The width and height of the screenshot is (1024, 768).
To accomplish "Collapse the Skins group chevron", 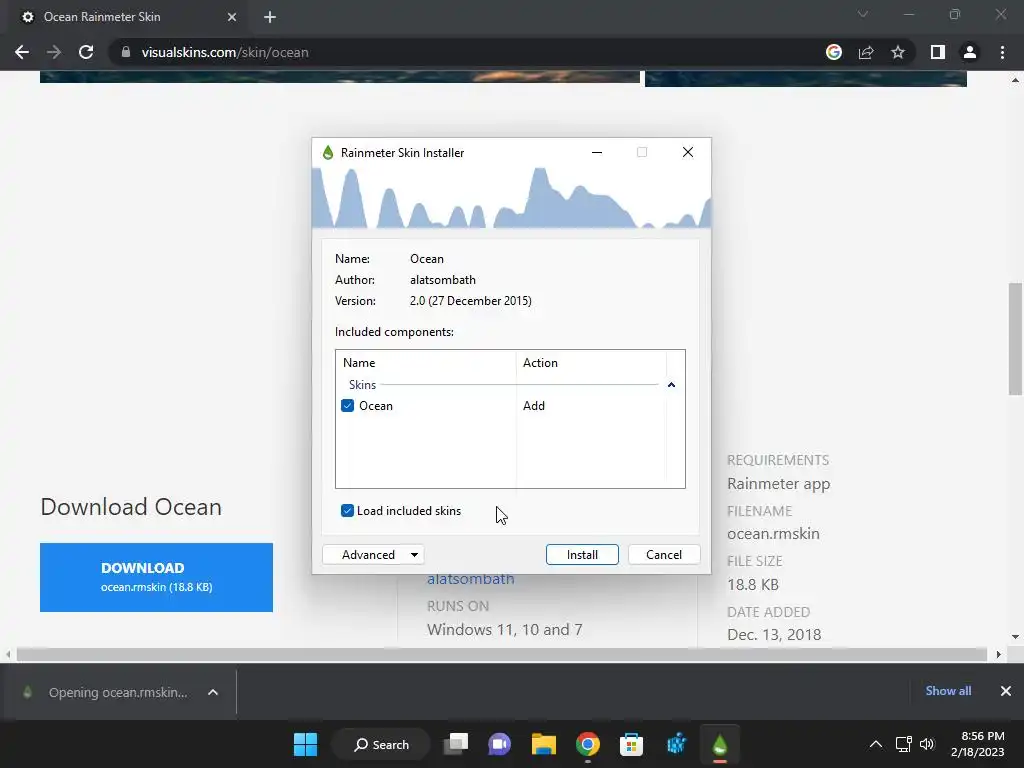I will pos(671,385).
